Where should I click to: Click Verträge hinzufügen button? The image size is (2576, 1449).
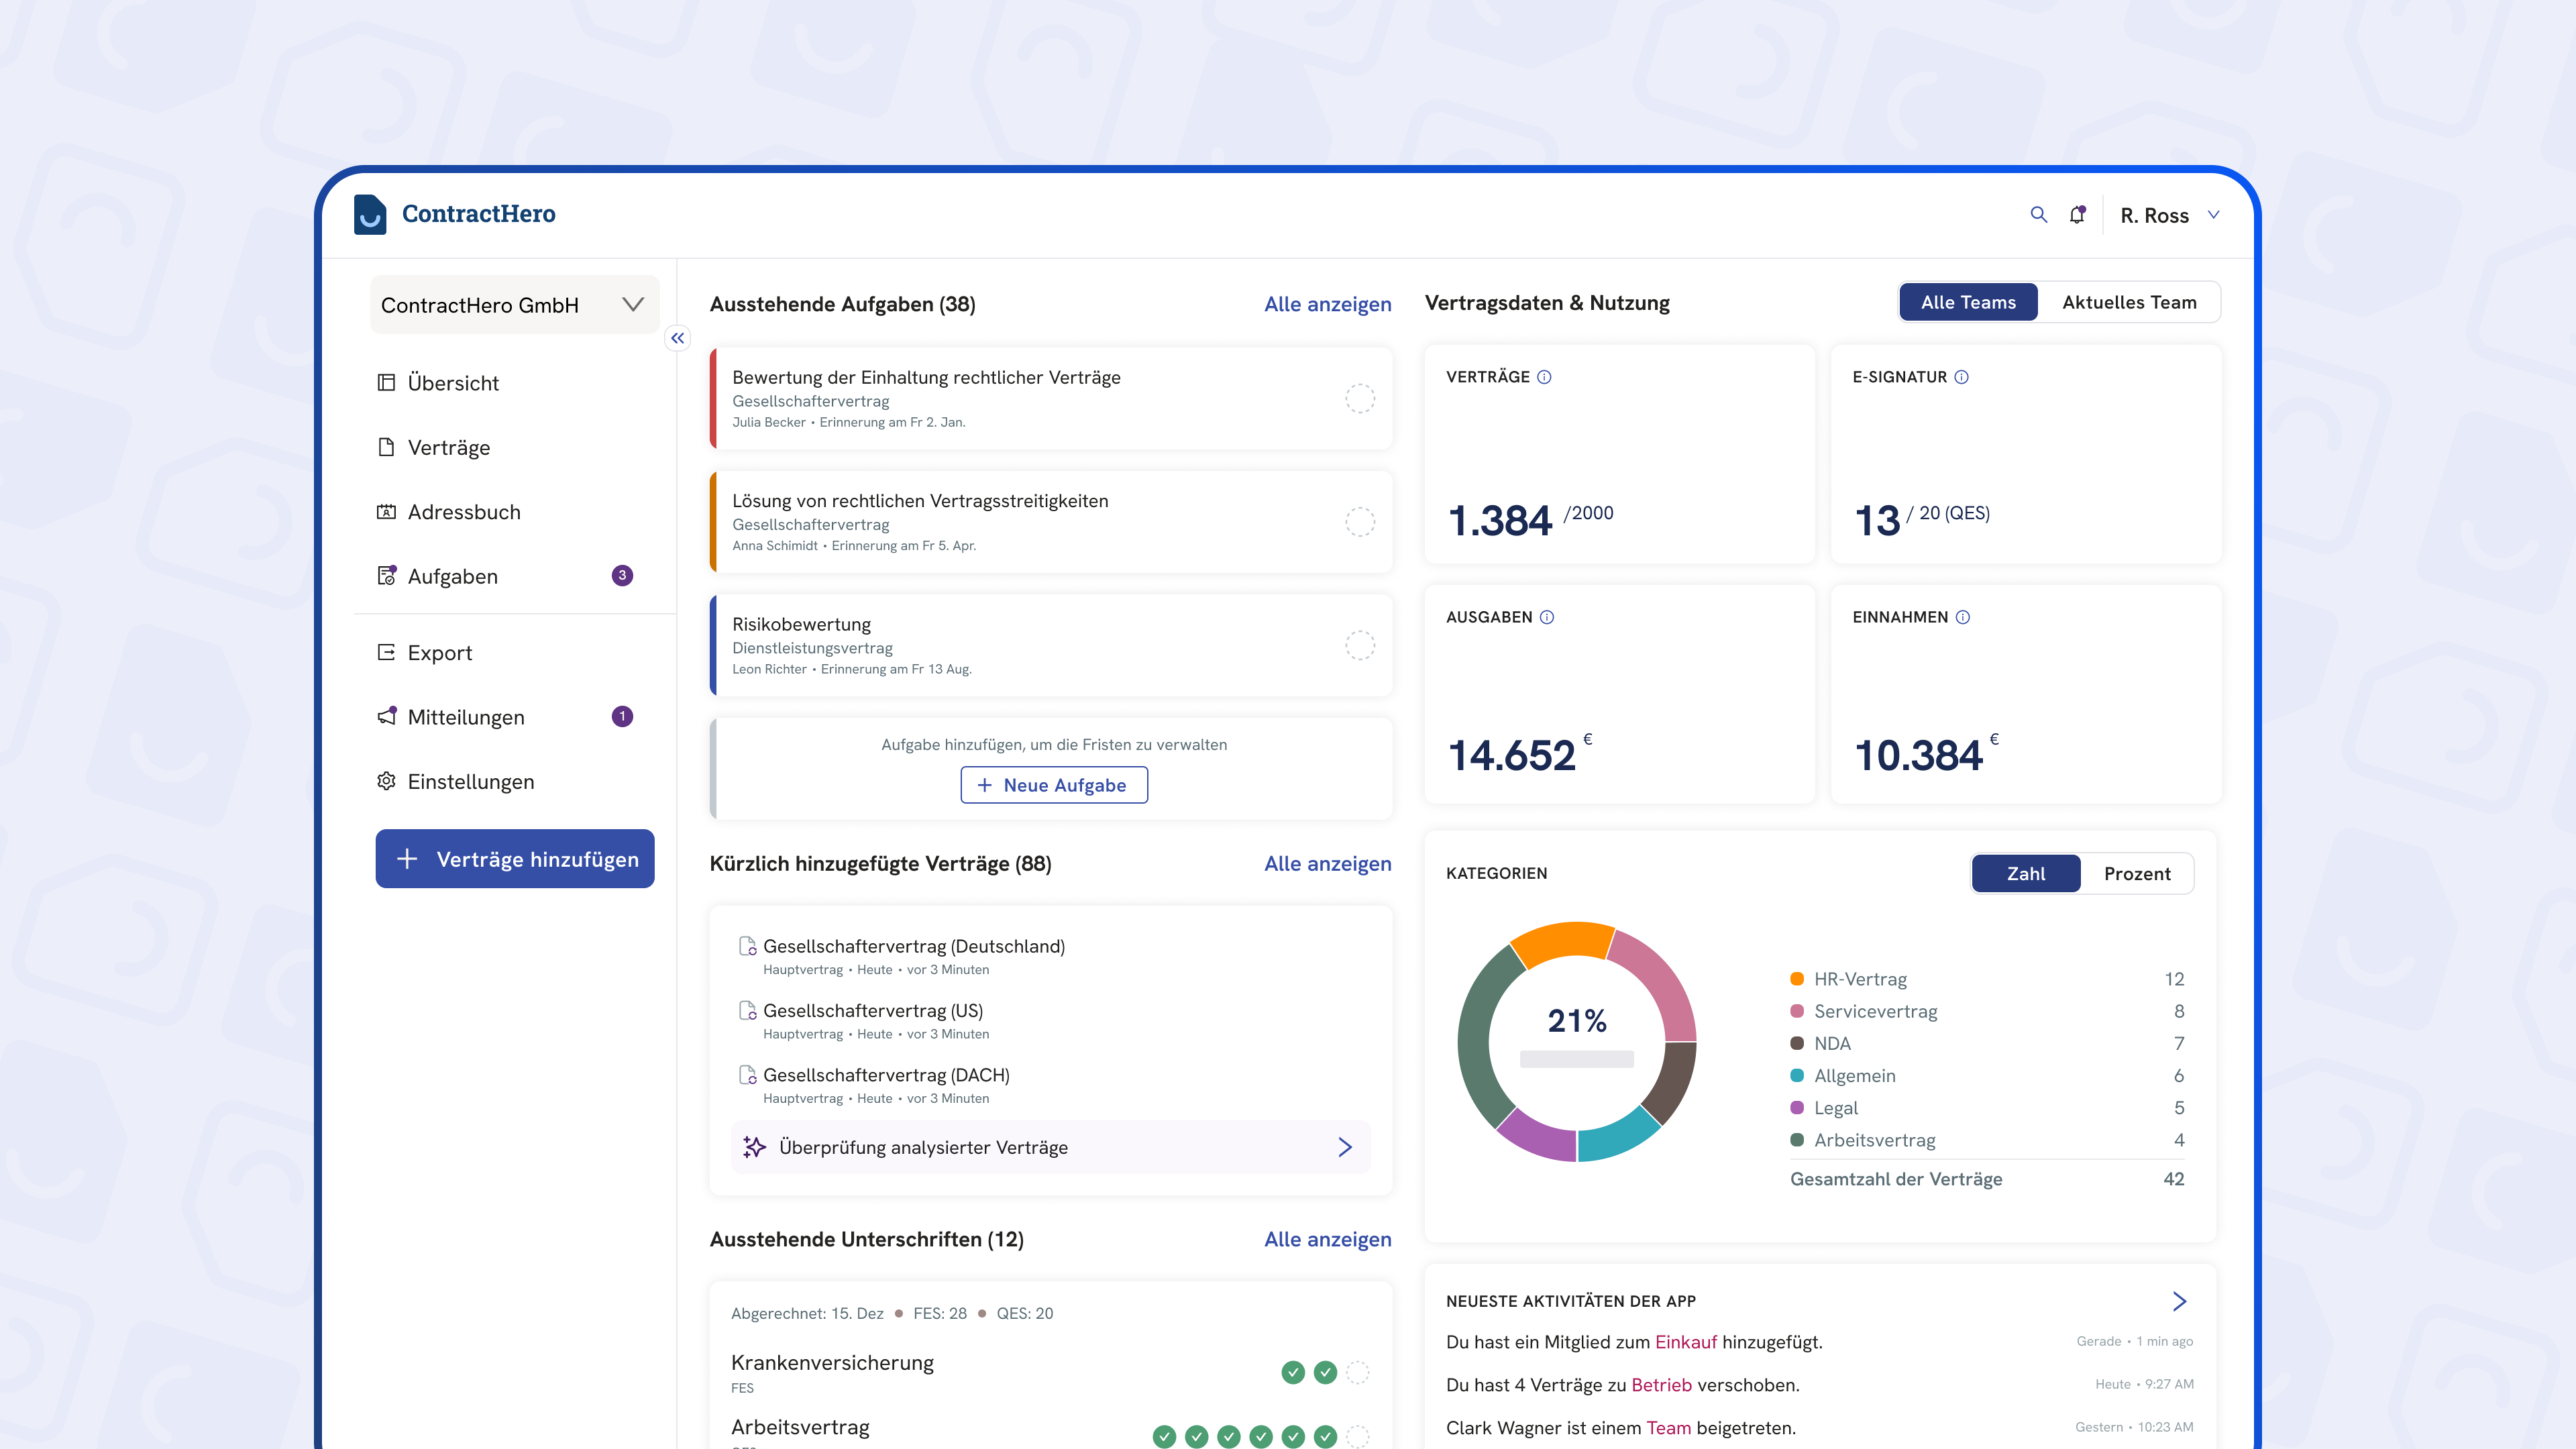click(515, 858)
